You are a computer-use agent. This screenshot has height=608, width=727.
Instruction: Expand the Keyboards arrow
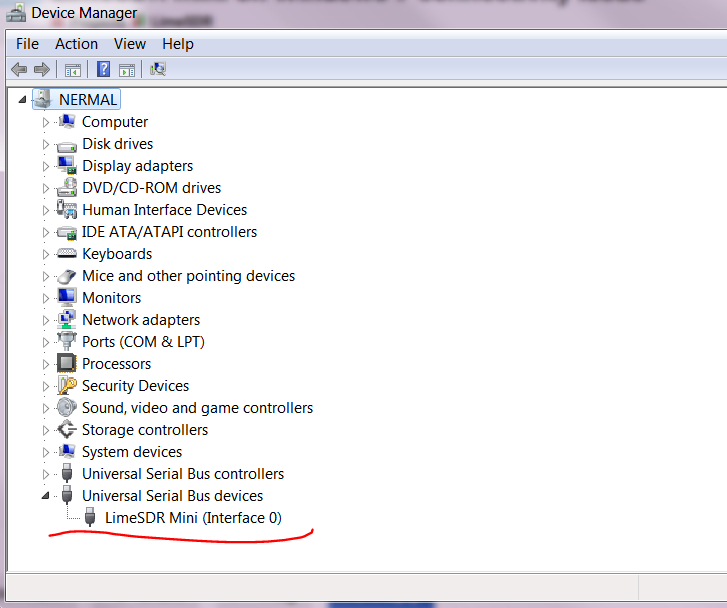coord(45,254)
